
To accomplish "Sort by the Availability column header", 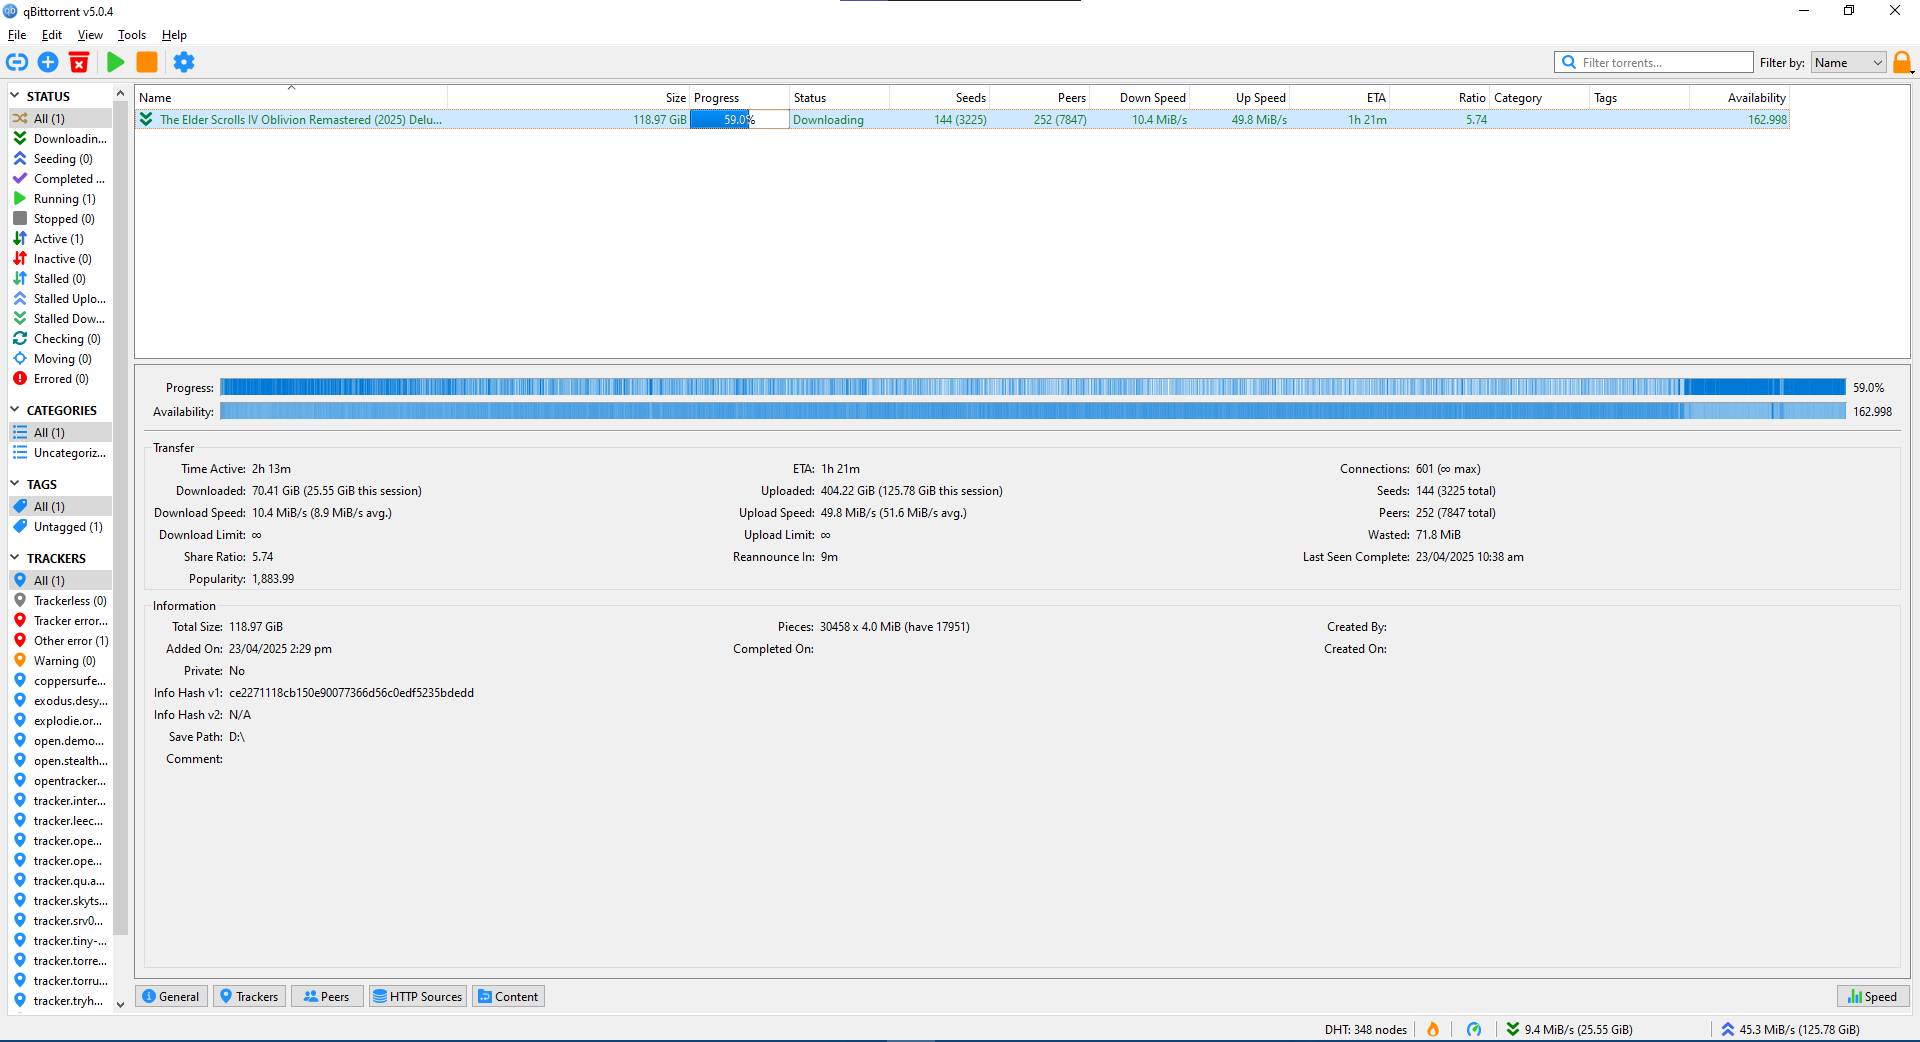I will (1739, 98).
